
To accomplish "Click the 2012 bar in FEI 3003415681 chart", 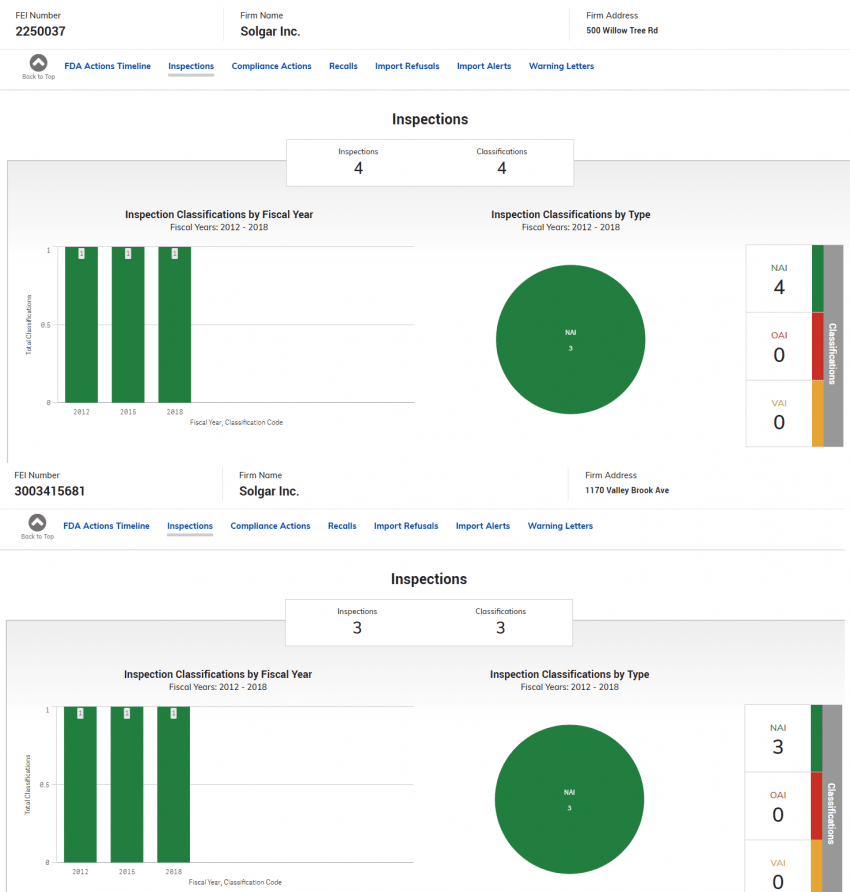I will [80, 784].
